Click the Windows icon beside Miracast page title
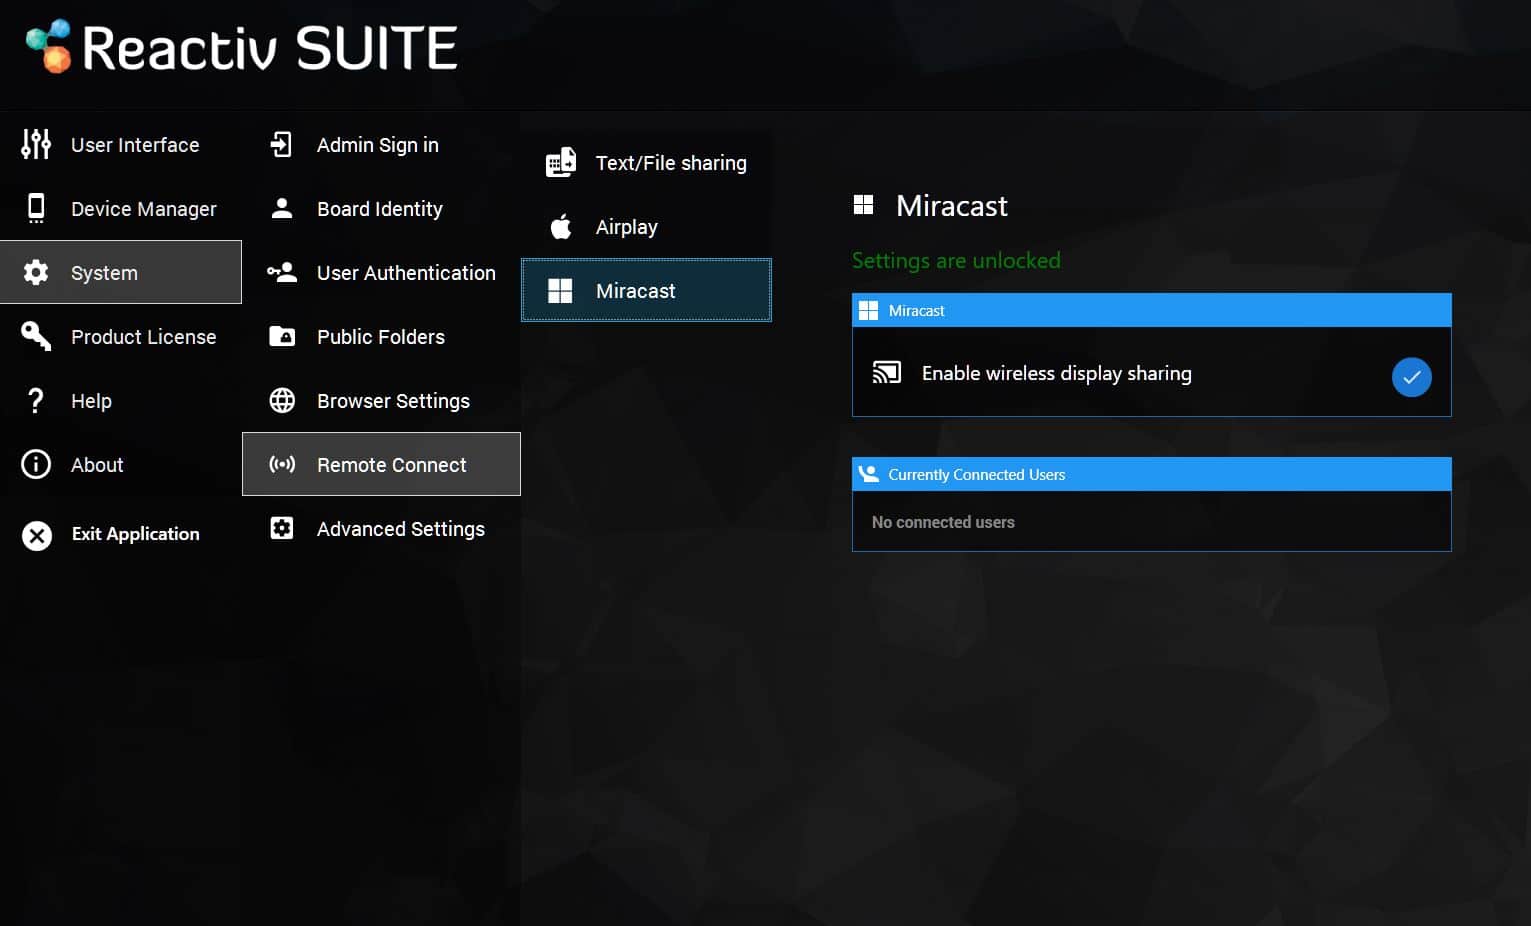 point(864,205)
